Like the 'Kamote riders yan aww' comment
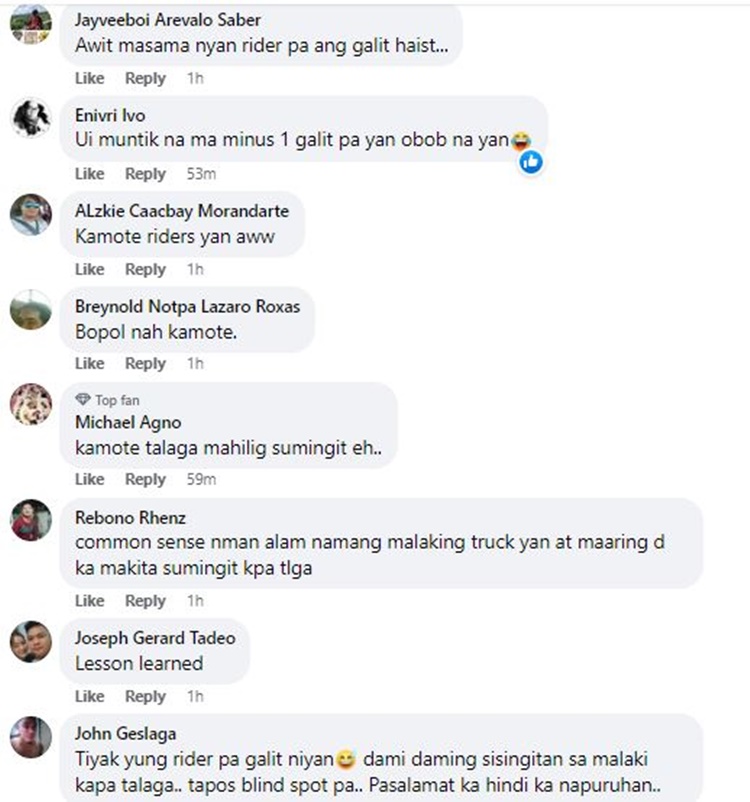Viewport: 750px width, 802px height. click(89, 269)
